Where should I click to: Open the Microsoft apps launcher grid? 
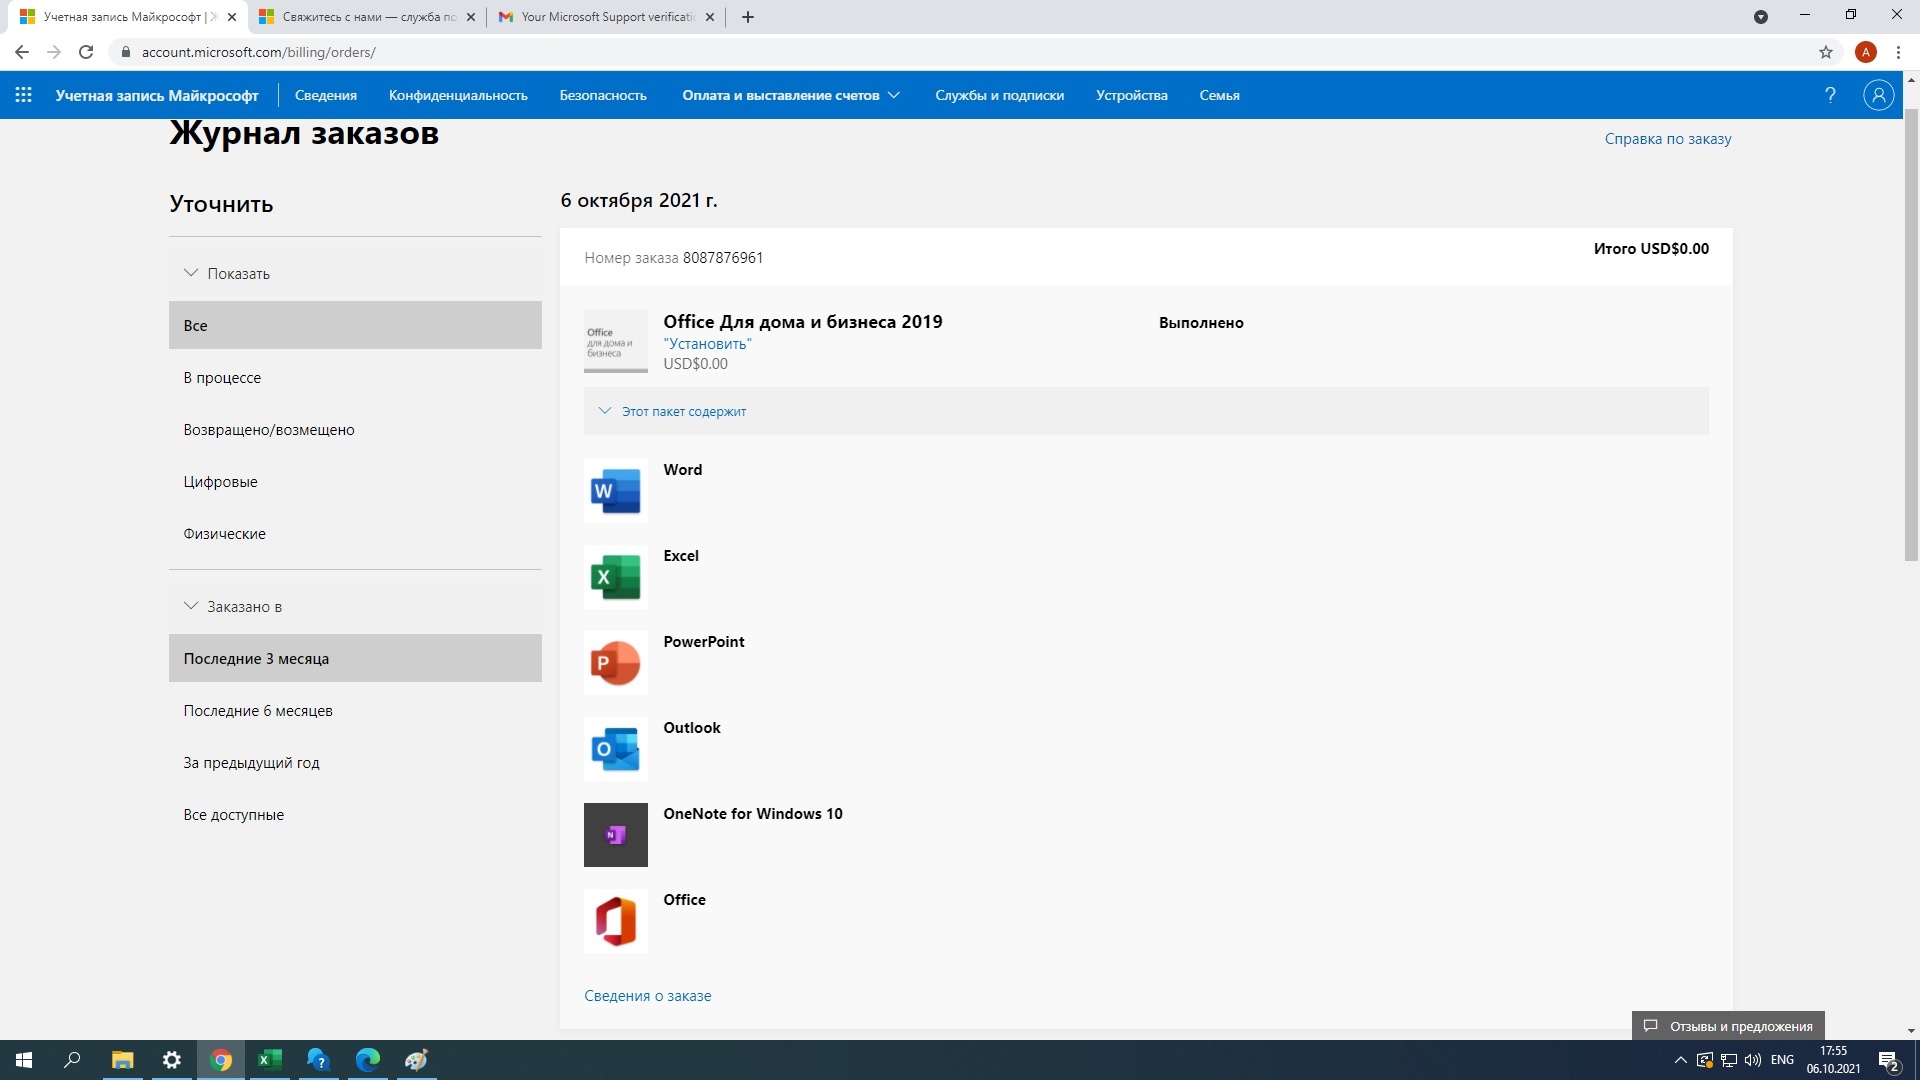click(24, 95)
